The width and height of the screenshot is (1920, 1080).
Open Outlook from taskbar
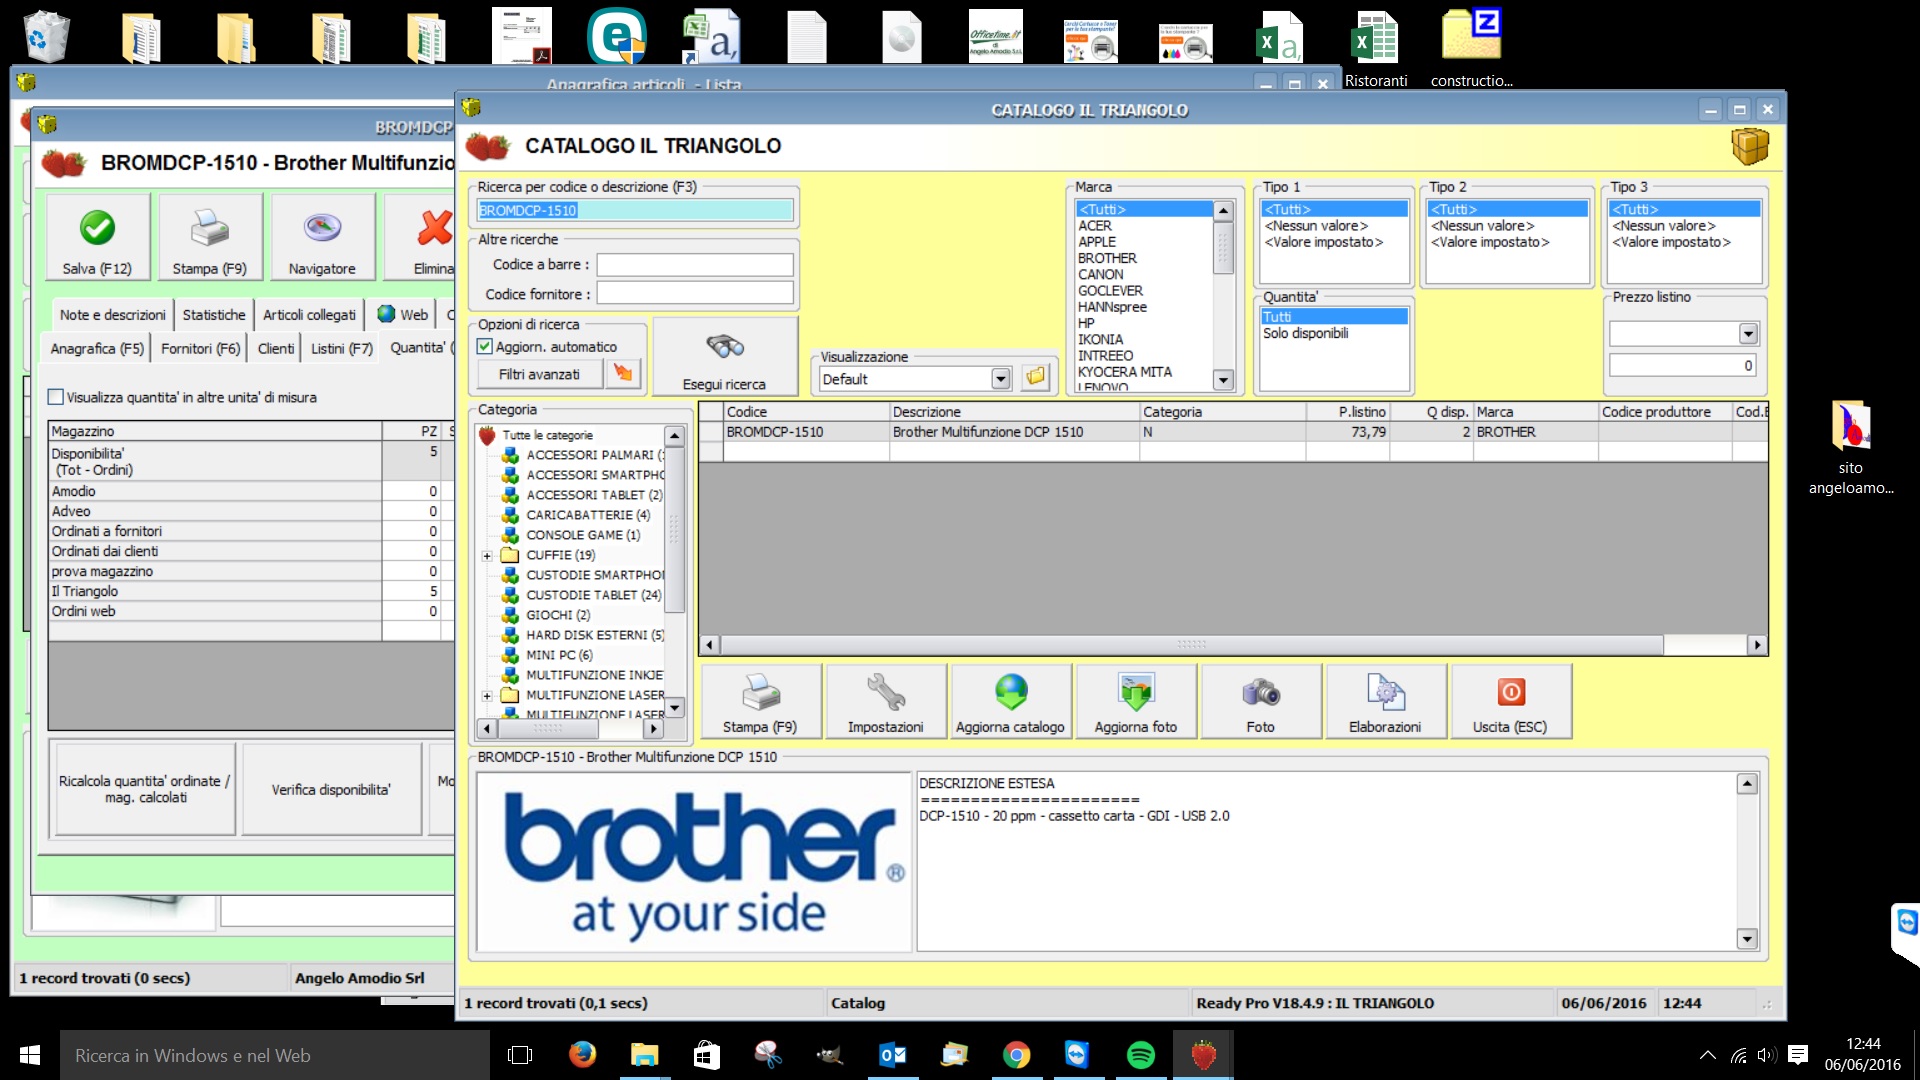(x=892, y=1055)
